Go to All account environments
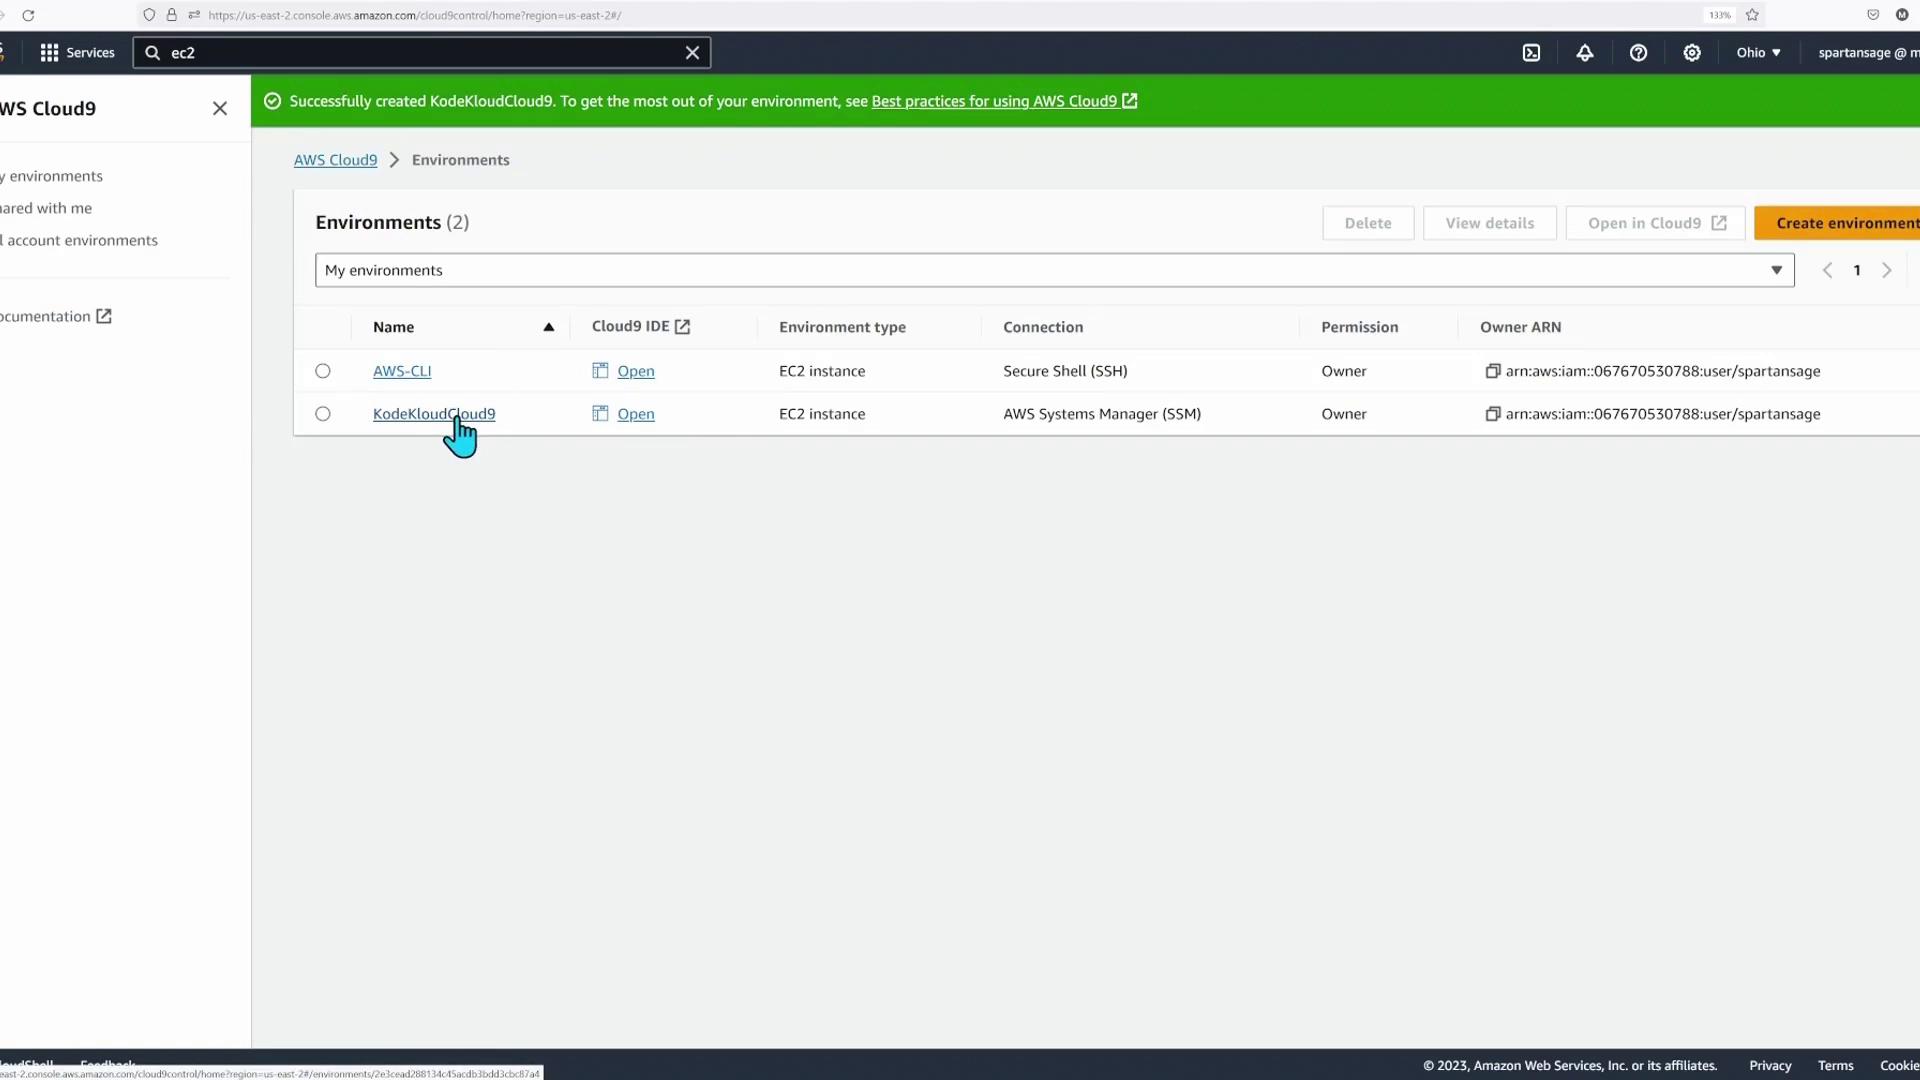Image resolution: width=1920 pixels, height=1080 pixels. point(82,240)
